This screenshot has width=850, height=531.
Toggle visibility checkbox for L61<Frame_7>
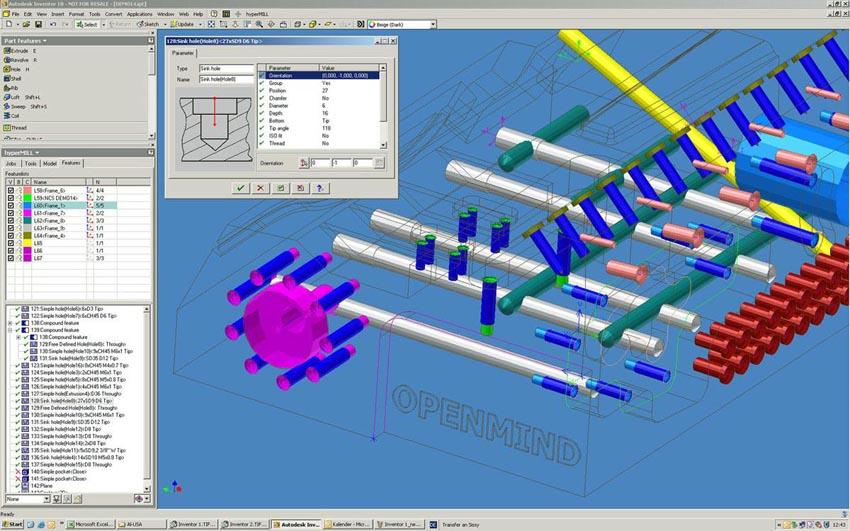[10, 213]
